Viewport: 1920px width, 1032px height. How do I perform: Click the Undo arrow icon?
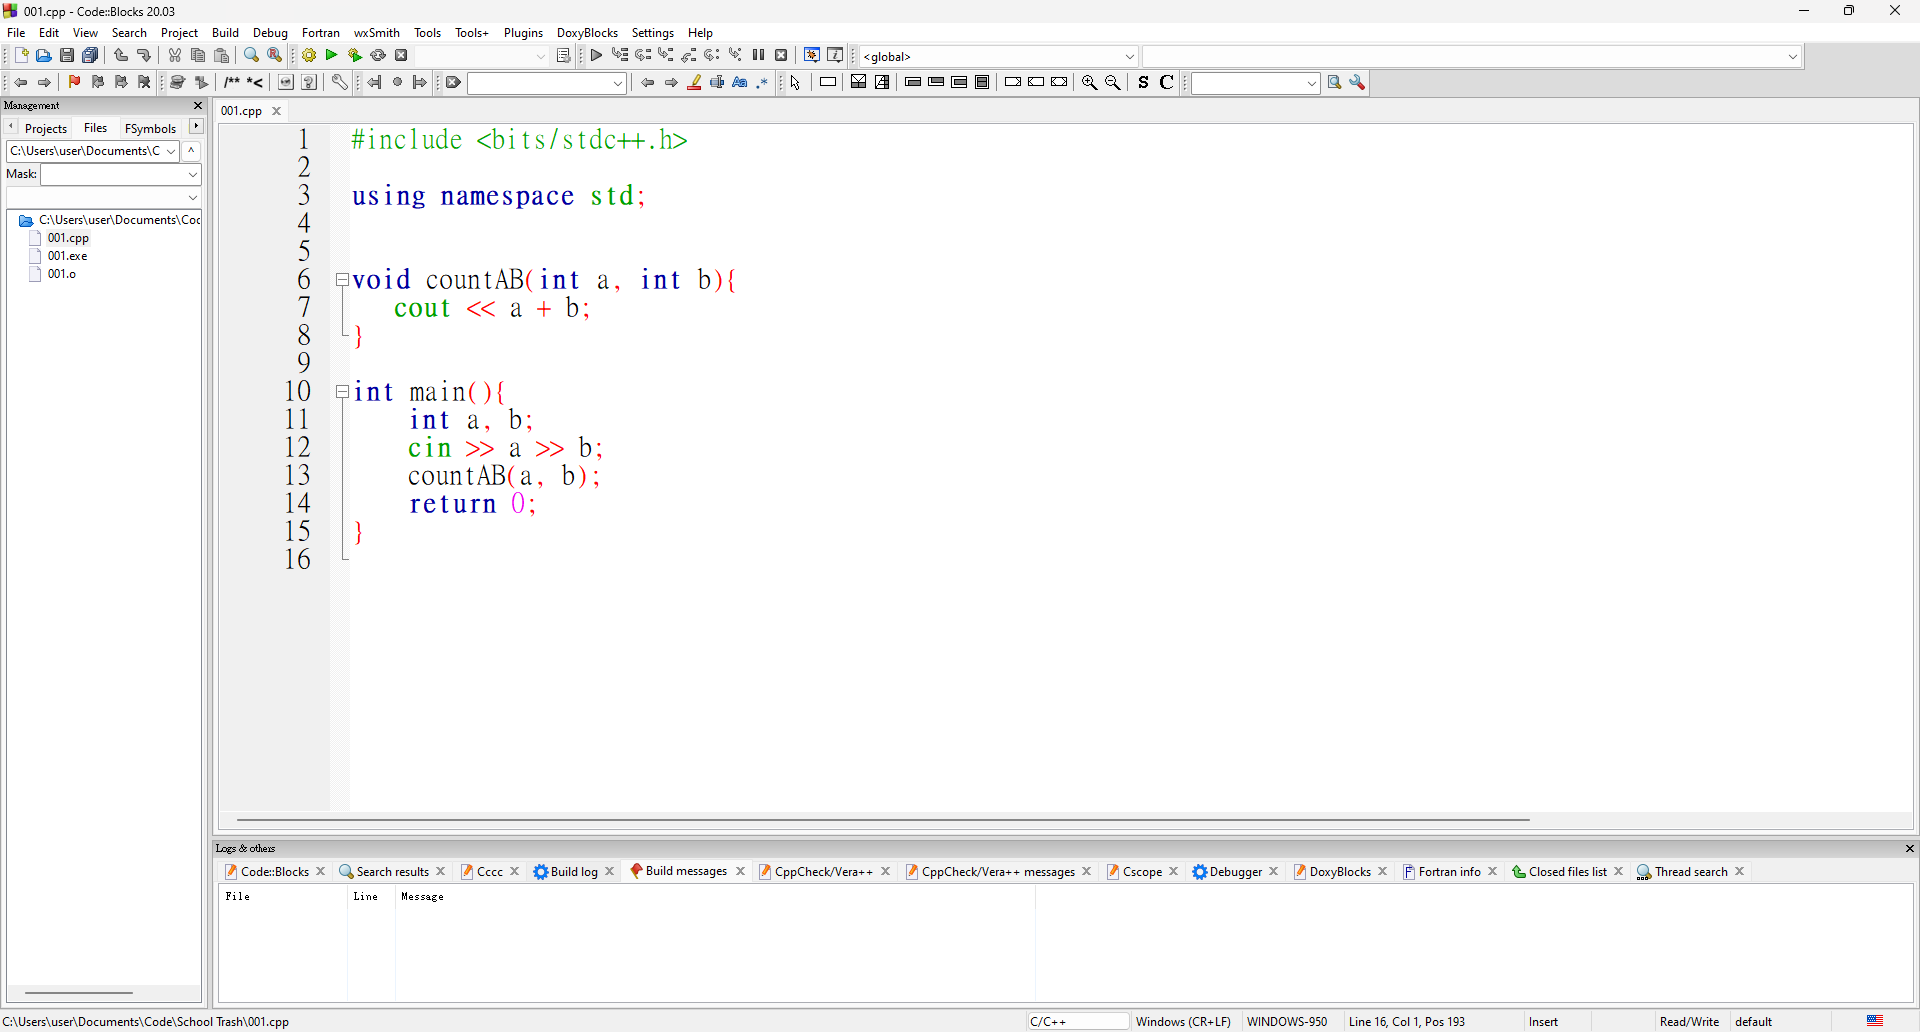coord(121,56)
